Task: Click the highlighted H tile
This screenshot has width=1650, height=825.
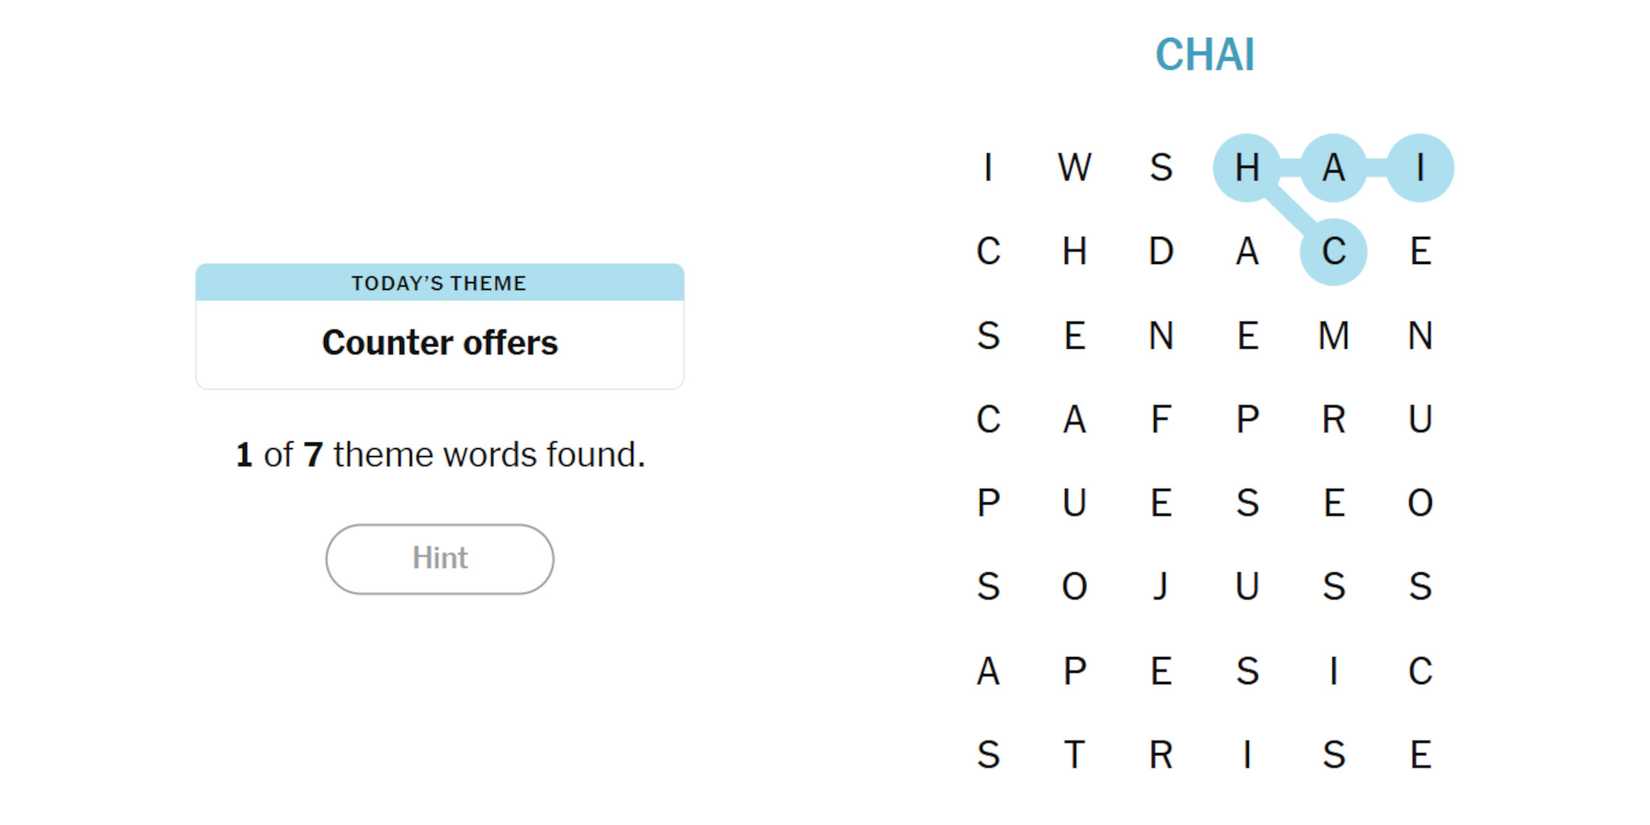Action: tap(1247, 167)
